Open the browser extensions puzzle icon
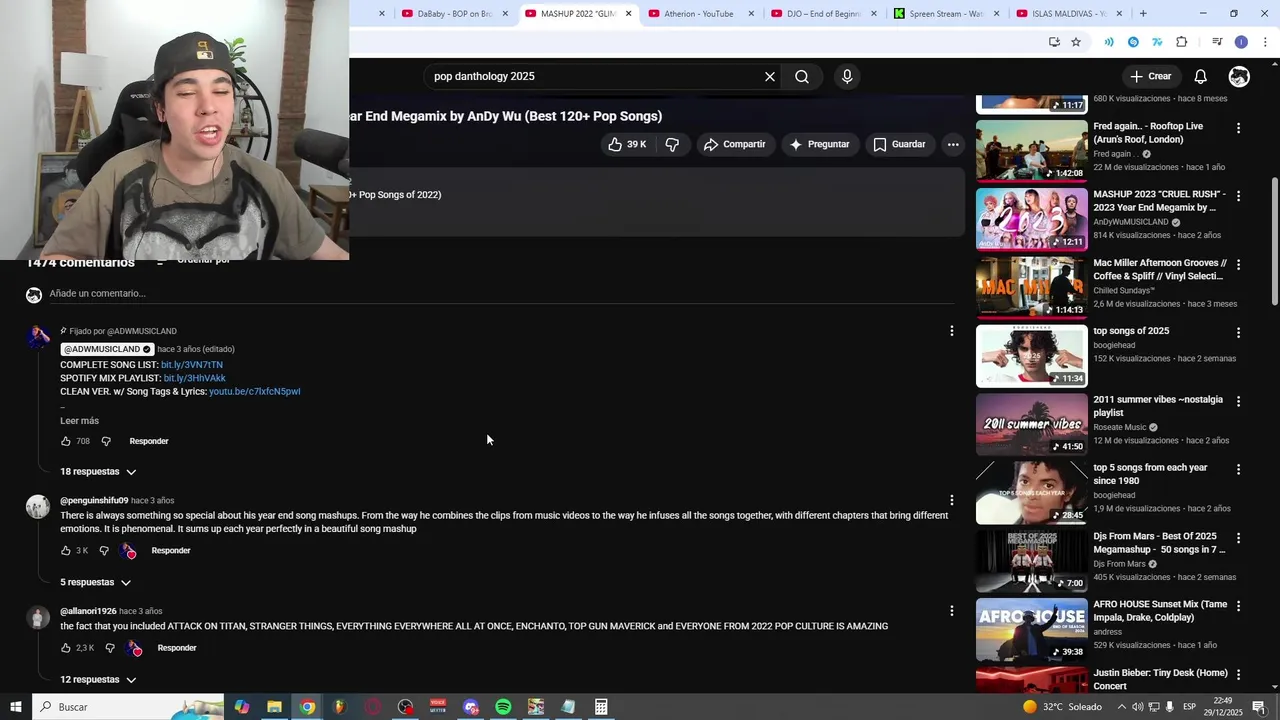 tap(1182, 42)
